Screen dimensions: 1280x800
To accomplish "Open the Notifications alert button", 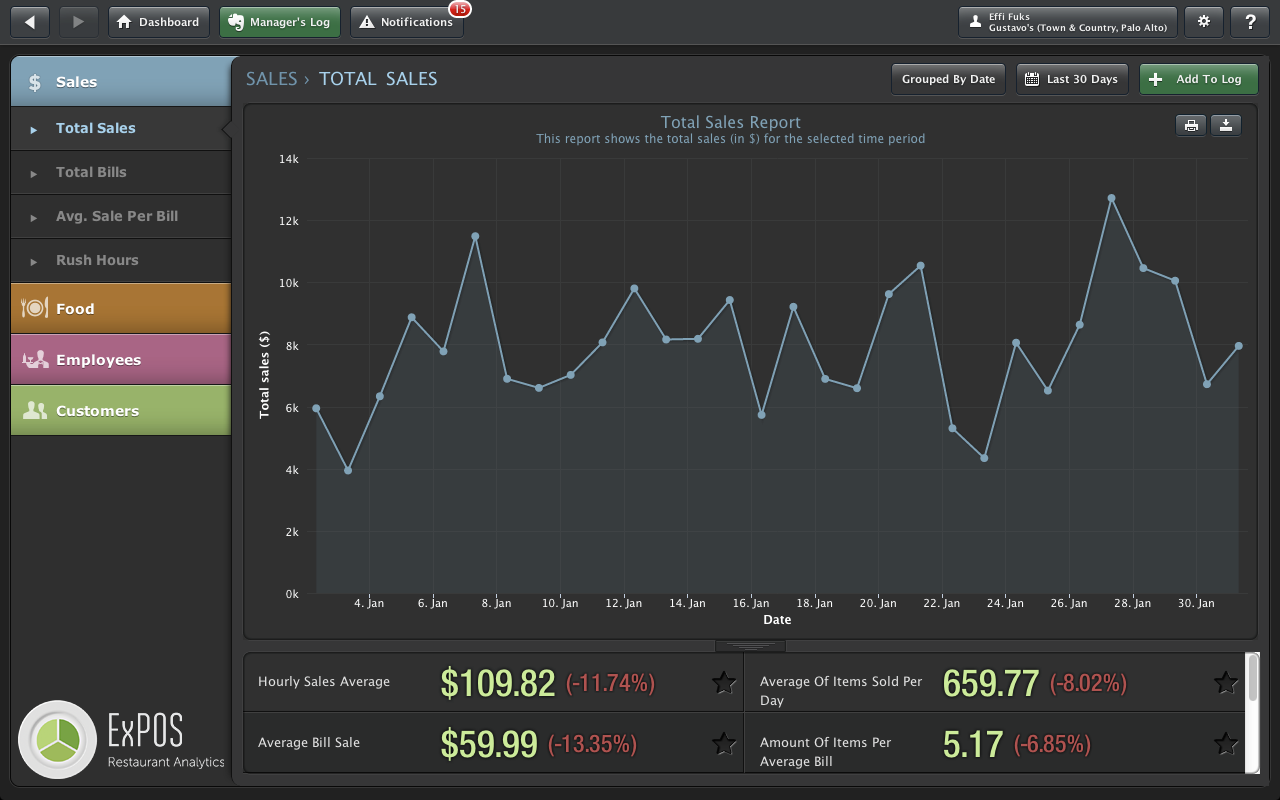I will click(407, 22).
